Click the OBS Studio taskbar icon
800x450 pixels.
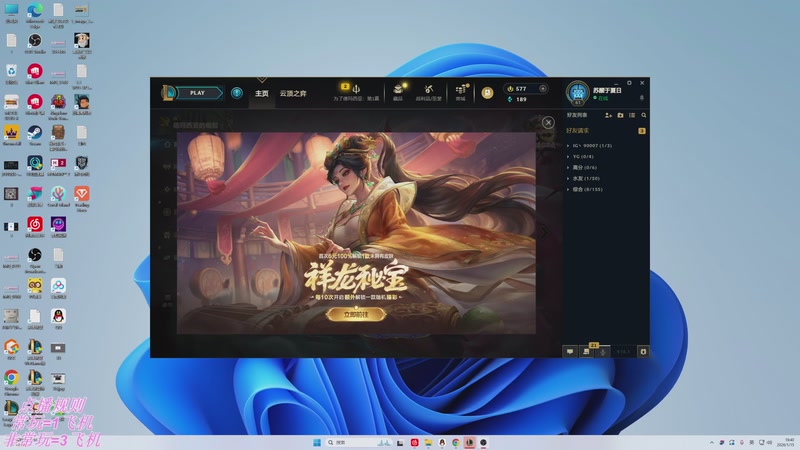tap(483, 442)
